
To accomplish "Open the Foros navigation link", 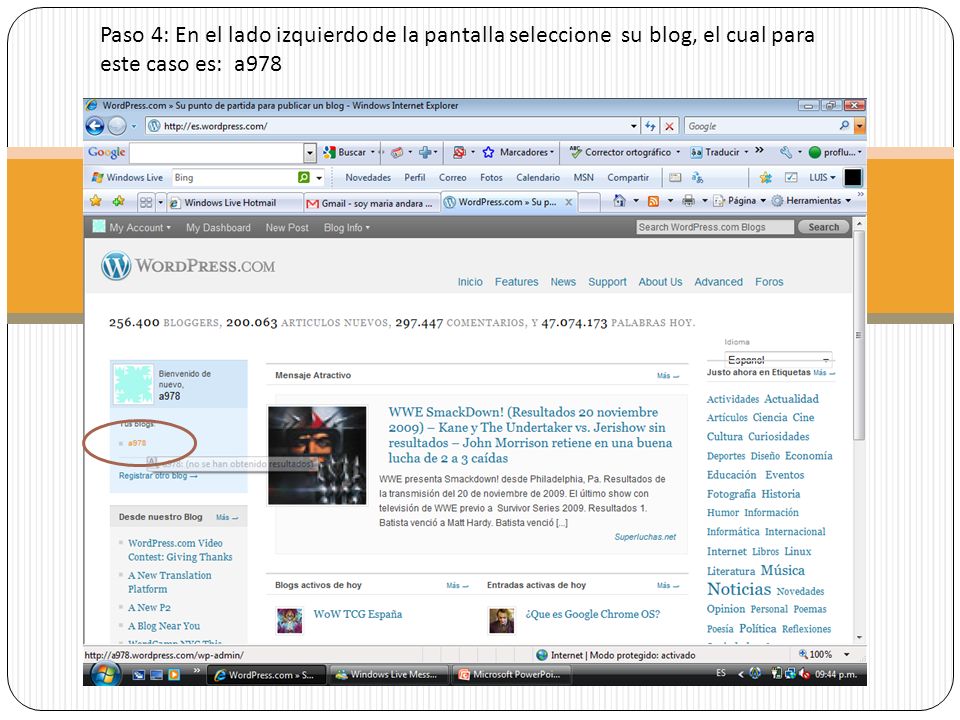I will click(x=769, y=282).
